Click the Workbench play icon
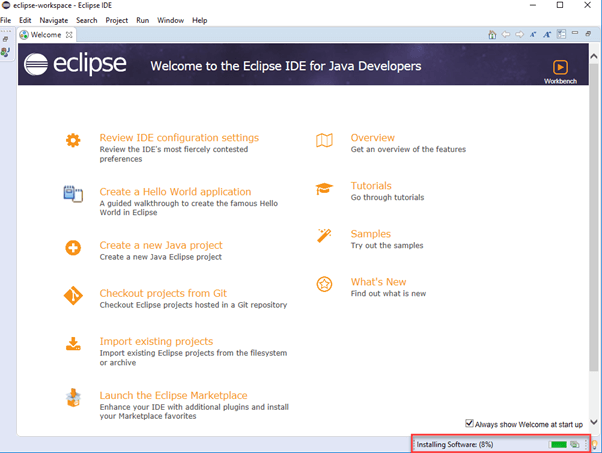This screenshot has height=453, width=602. 557,66
